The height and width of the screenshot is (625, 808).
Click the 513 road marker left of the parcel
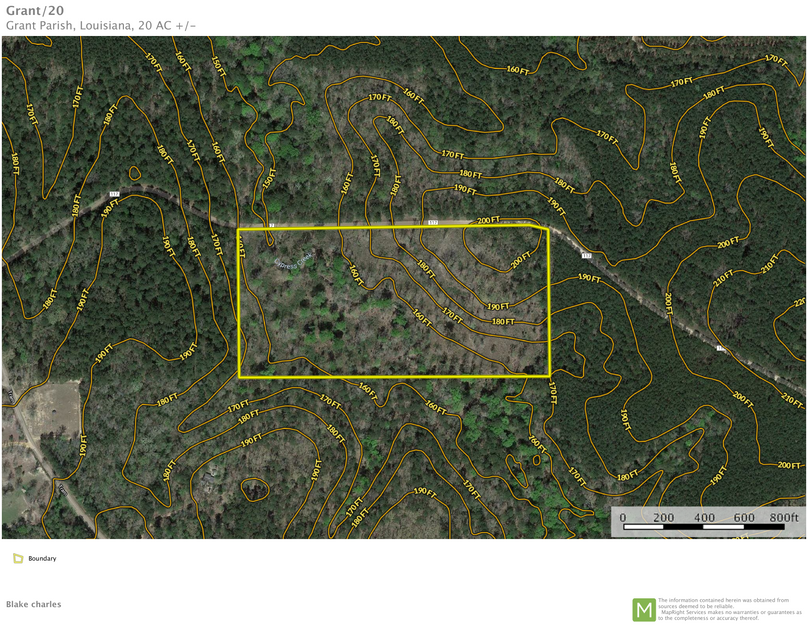coord(114,193)
